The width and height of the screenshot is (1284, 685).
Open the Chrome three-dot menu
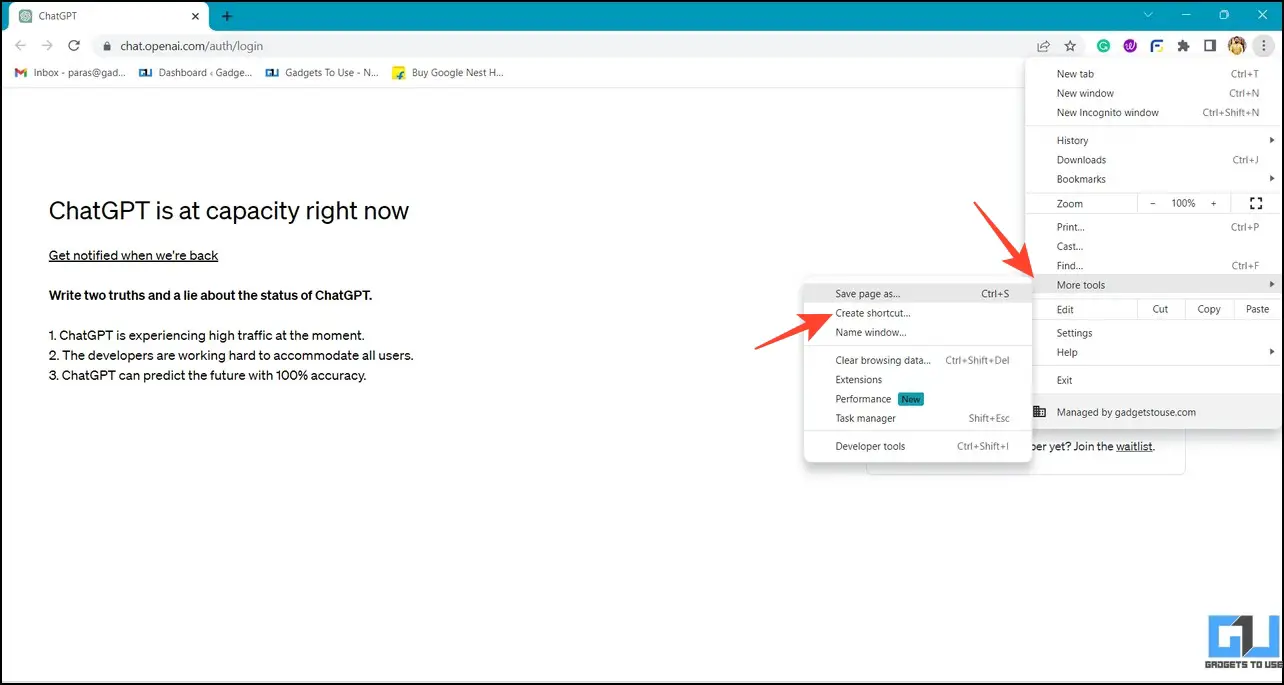[1264, 46]
